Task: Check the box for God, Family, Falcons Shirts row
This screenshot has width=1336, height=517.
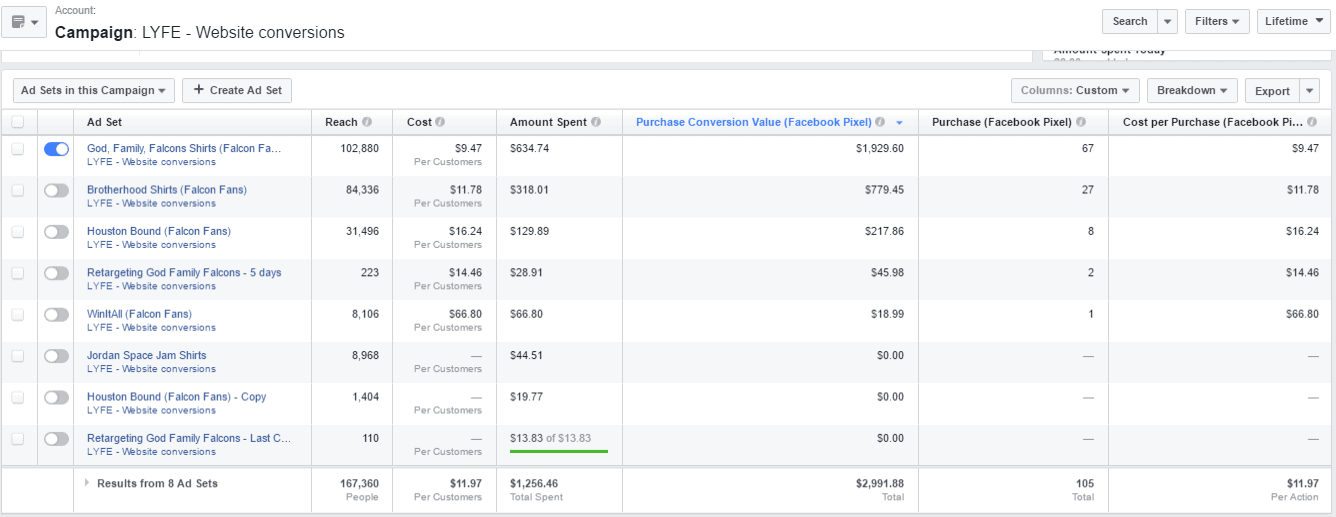Action: pos(17,148)
